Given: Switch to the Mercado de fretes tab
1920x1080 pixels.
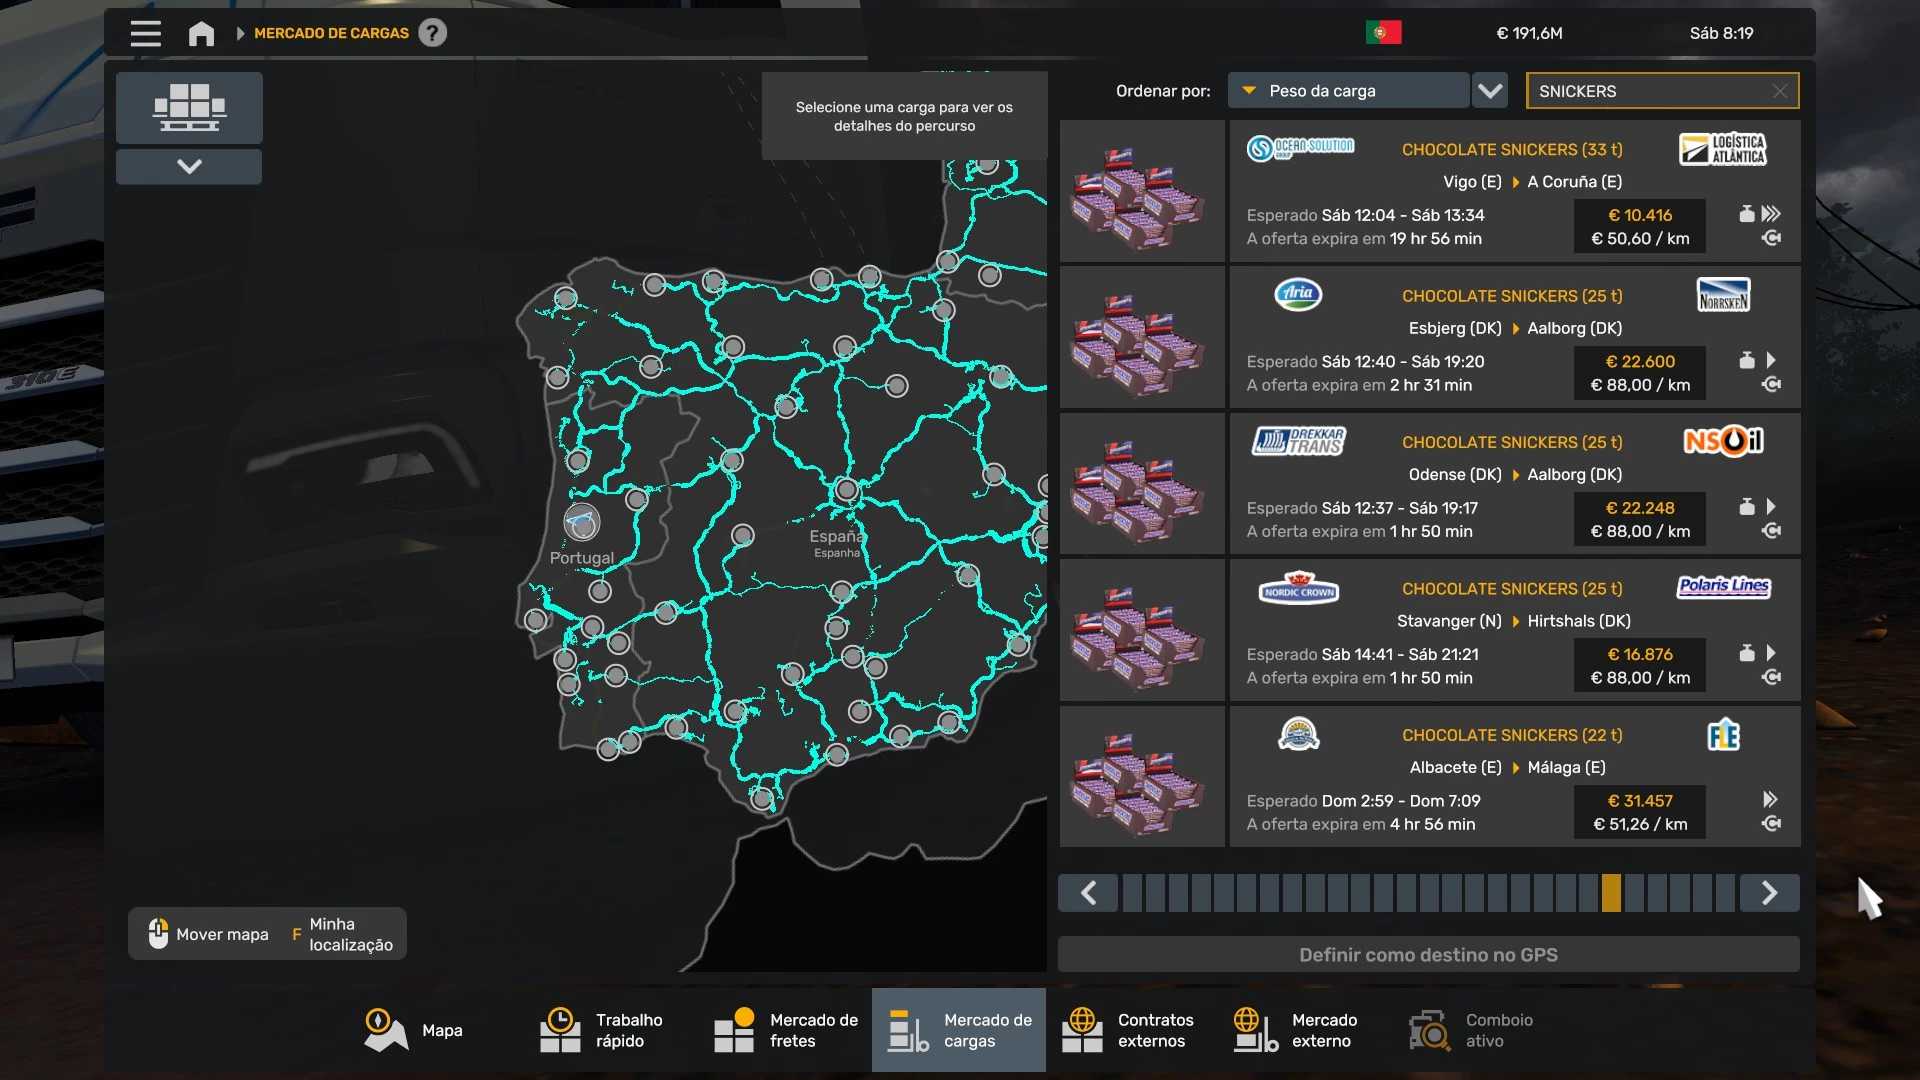Looking at the screenshot, I should [x=786, y=1030].
